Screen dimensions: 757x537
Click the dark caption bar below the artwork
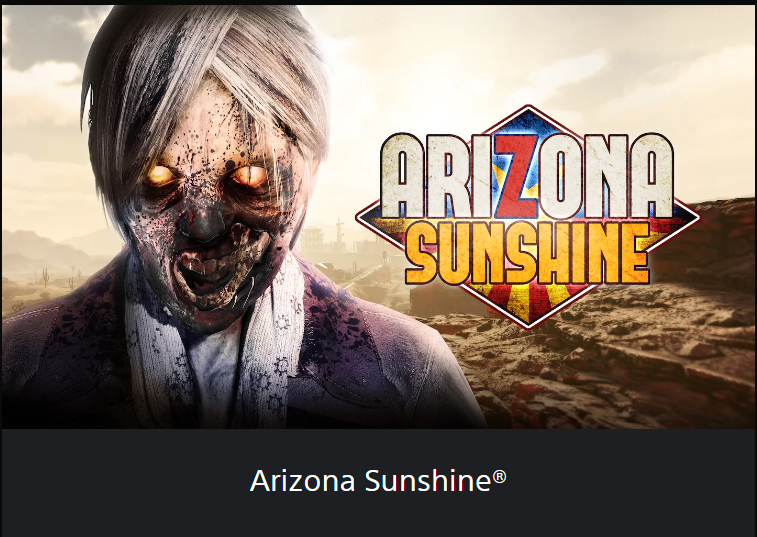[378, 483]
